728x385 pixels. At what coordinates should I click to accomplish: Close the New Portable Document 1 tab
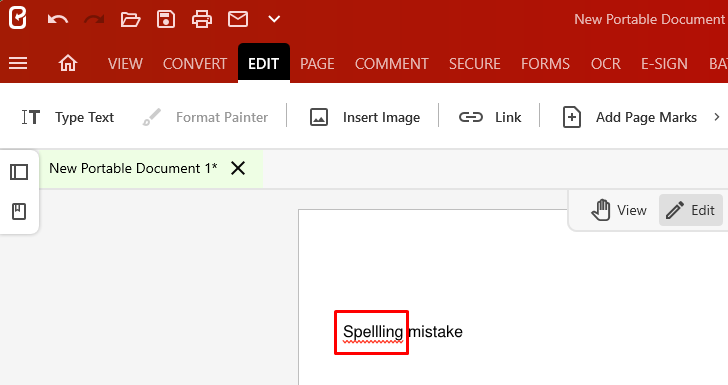click(x=238, y=168)
